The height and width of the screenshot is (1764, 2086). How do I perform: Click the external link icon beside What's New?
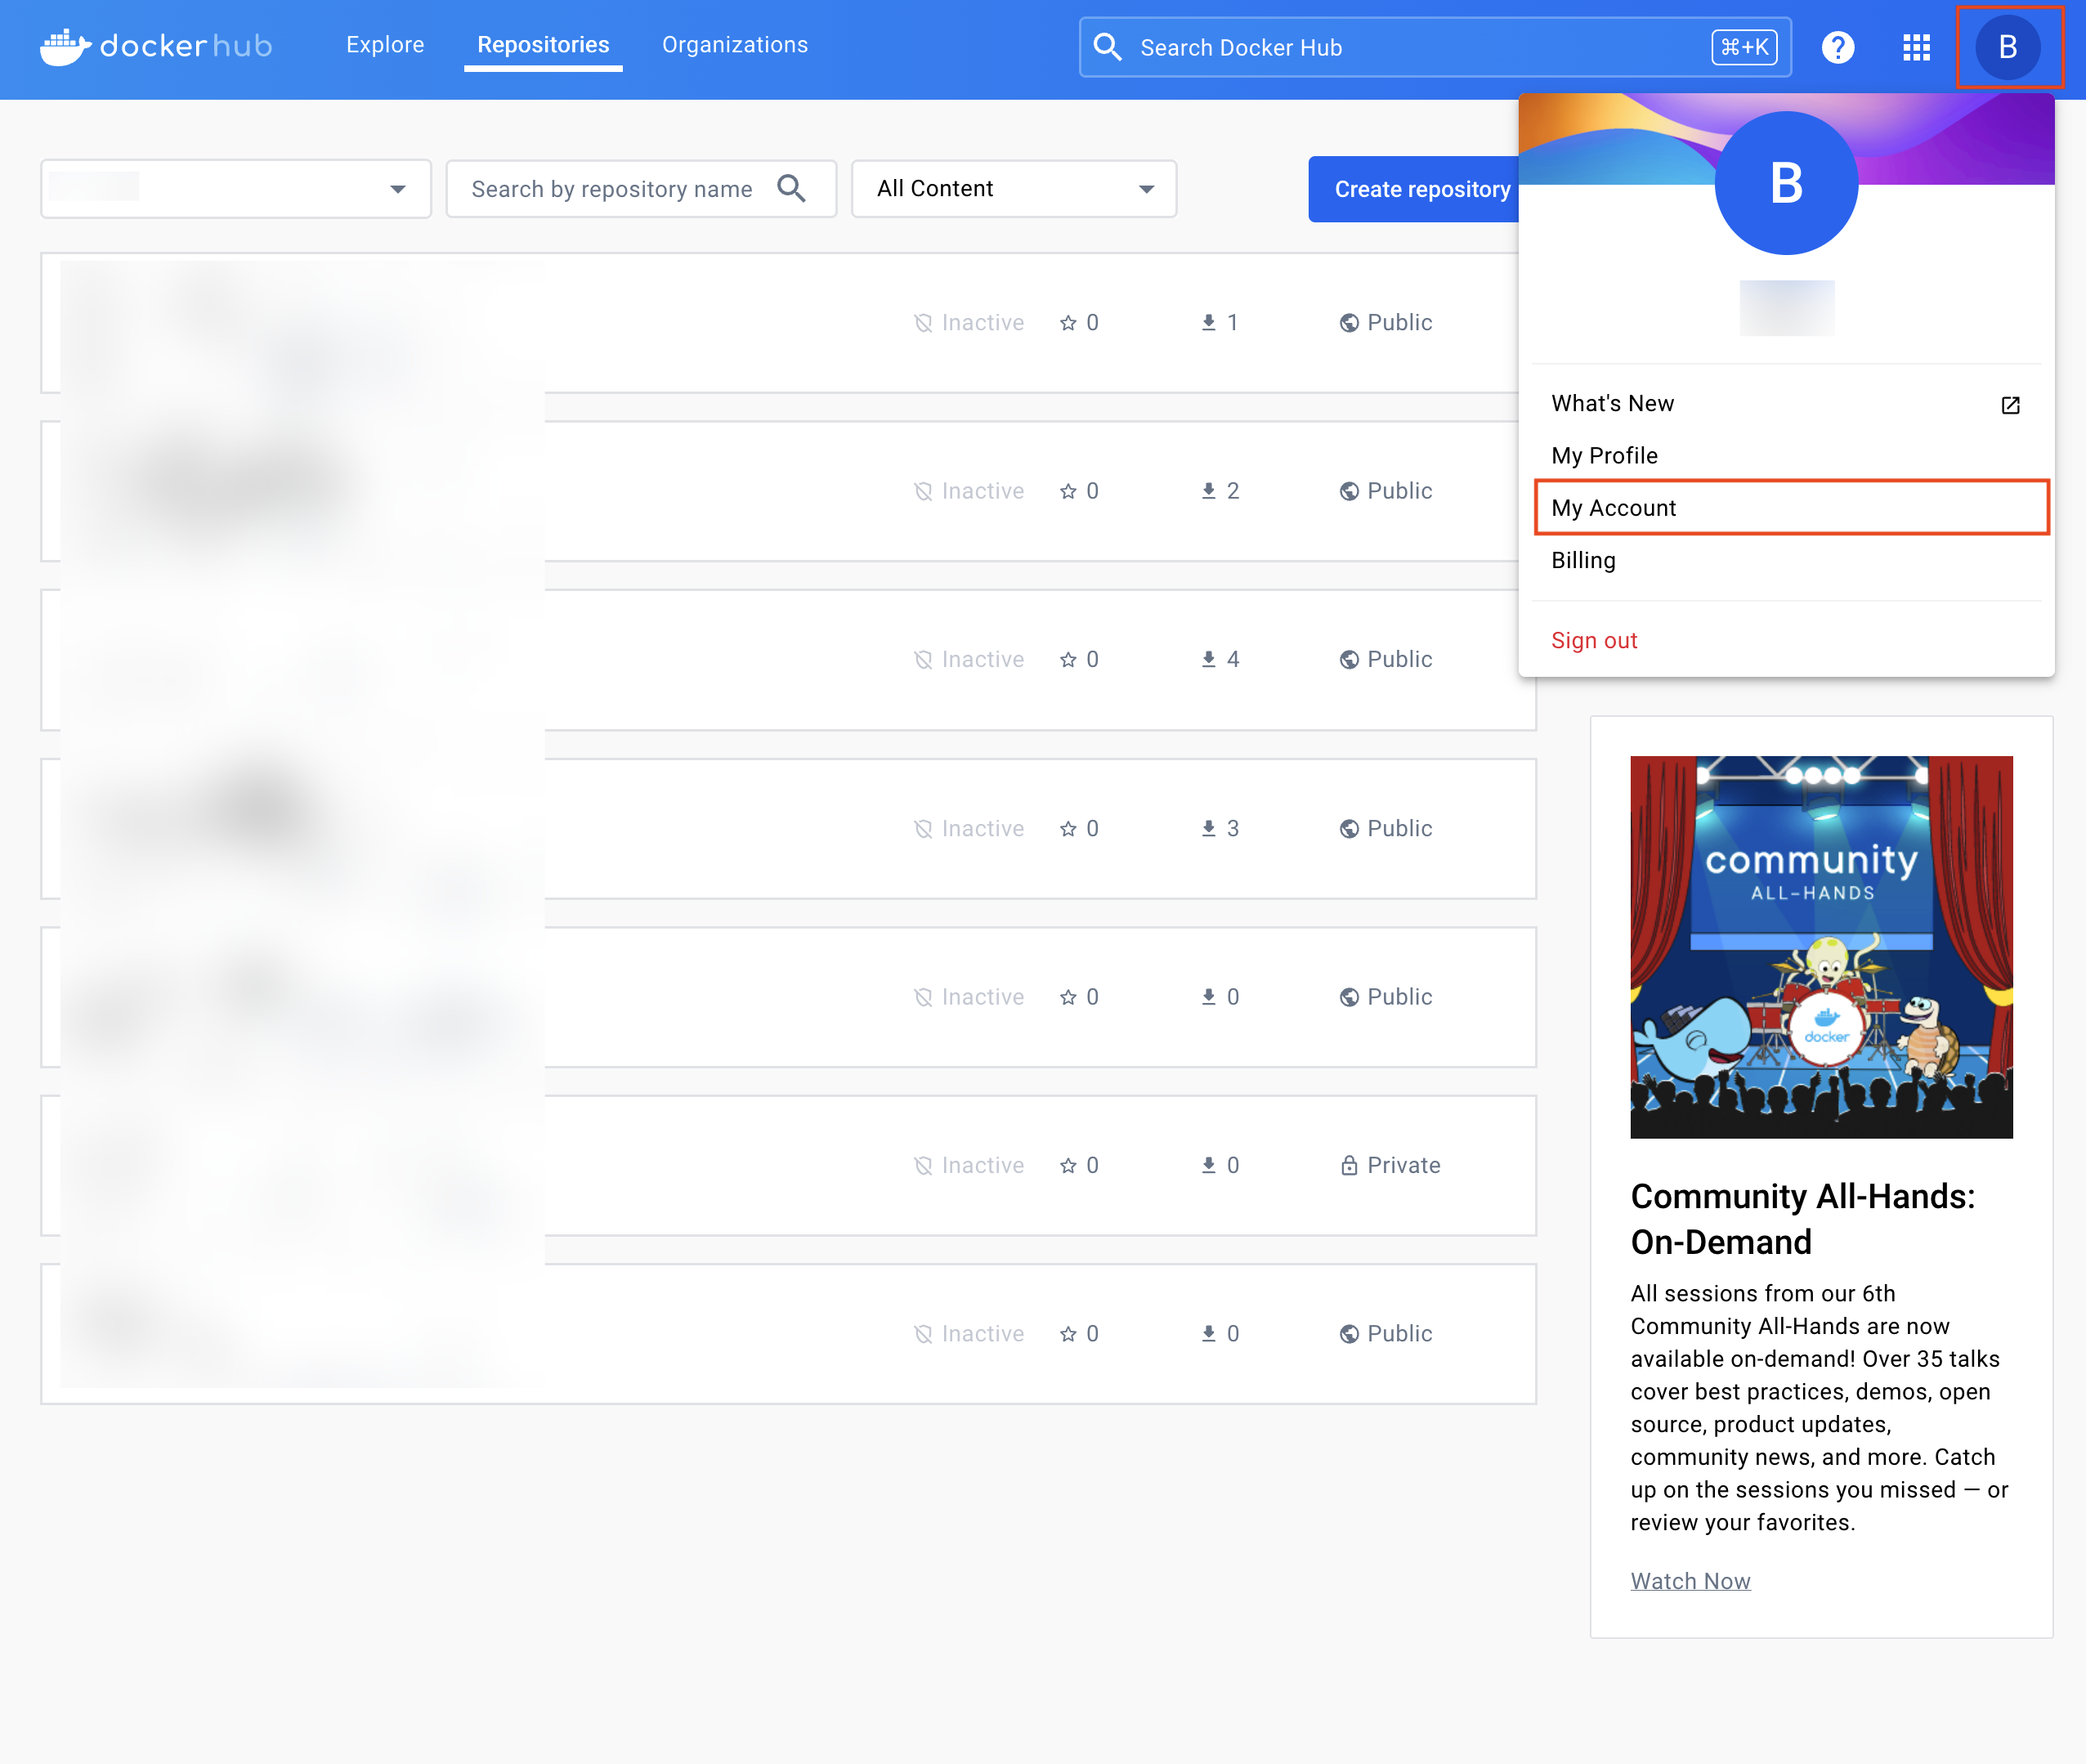pyautogui.click(x=2010, y=405)
